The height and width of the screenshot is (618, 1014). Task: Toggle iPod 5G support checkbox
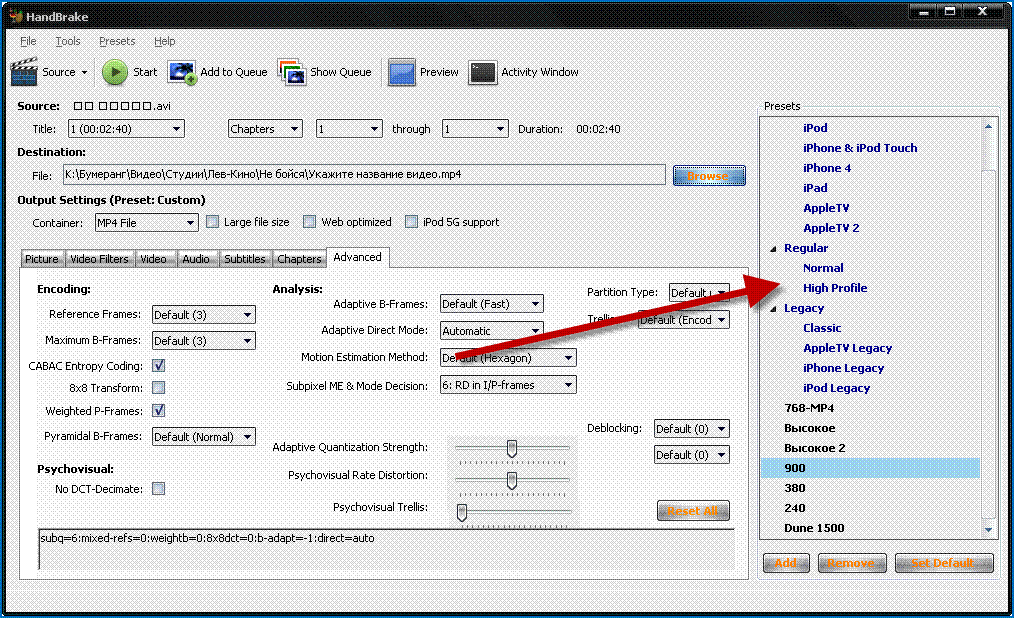(x=411, y=222)
